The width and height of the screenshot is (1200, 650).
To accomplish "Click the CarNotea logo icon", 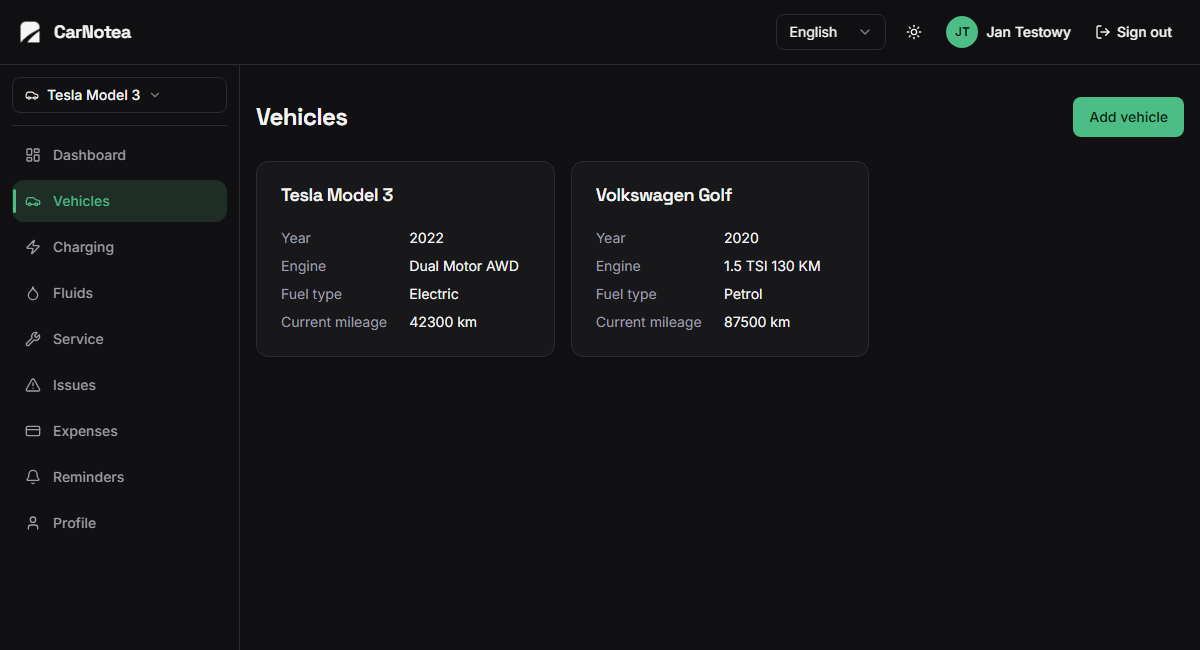I will tap(30, 32).
